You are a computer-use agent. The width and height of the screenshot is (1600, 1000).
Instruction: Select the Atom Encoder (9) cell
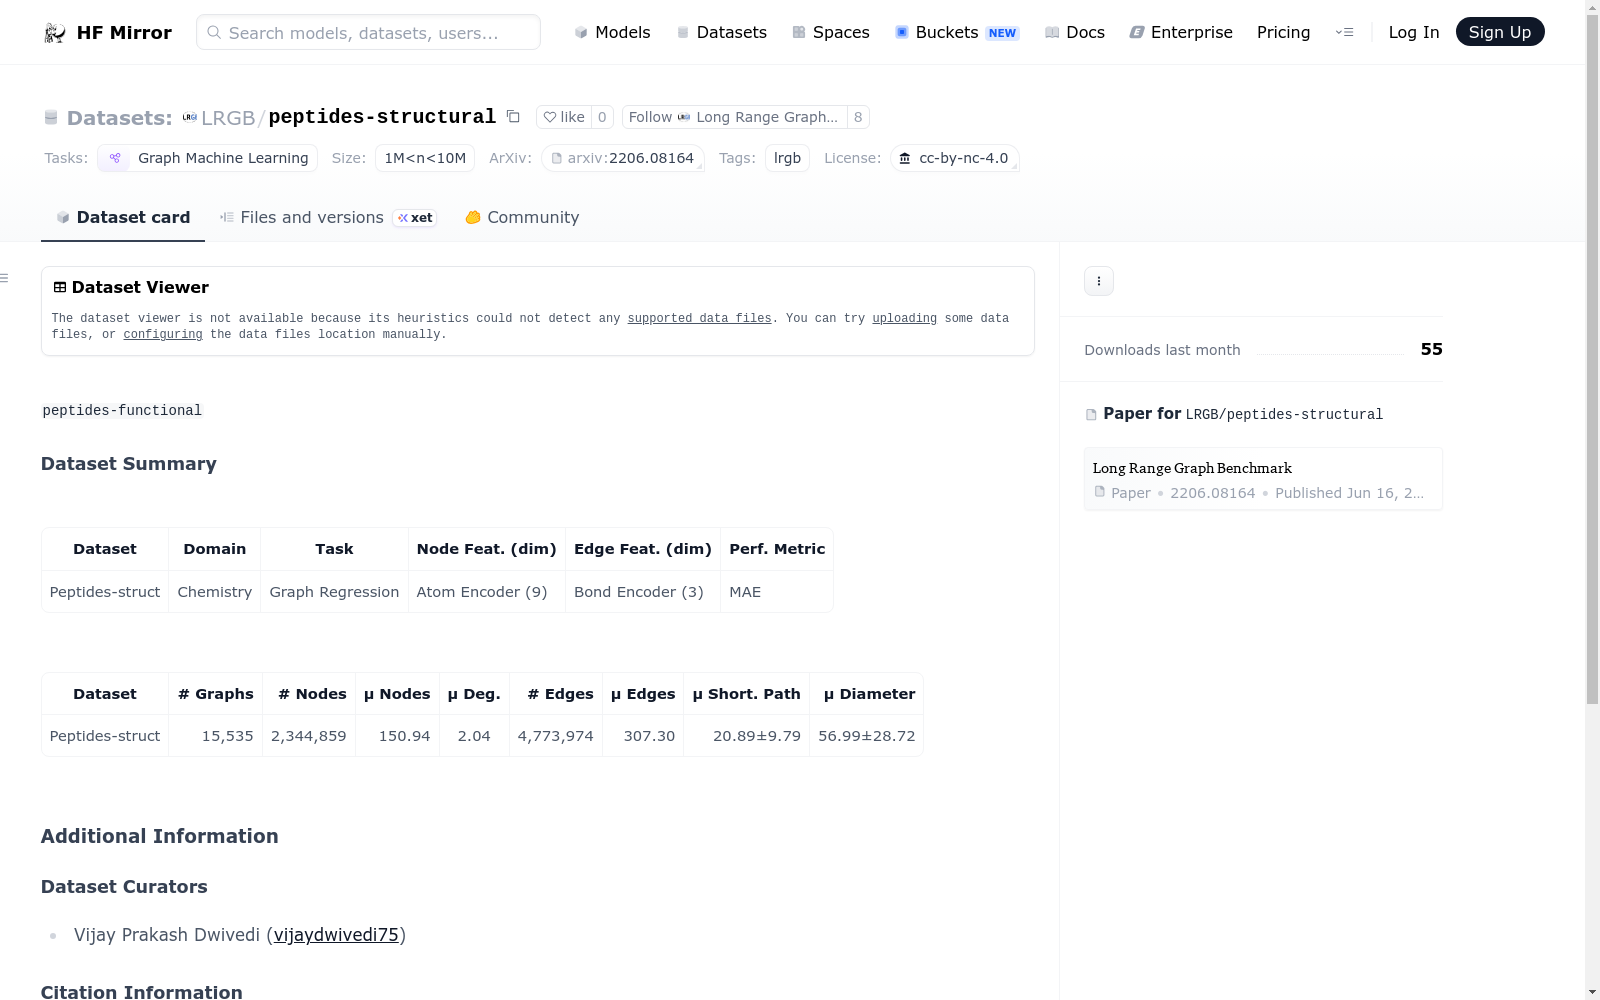[487, 592]
